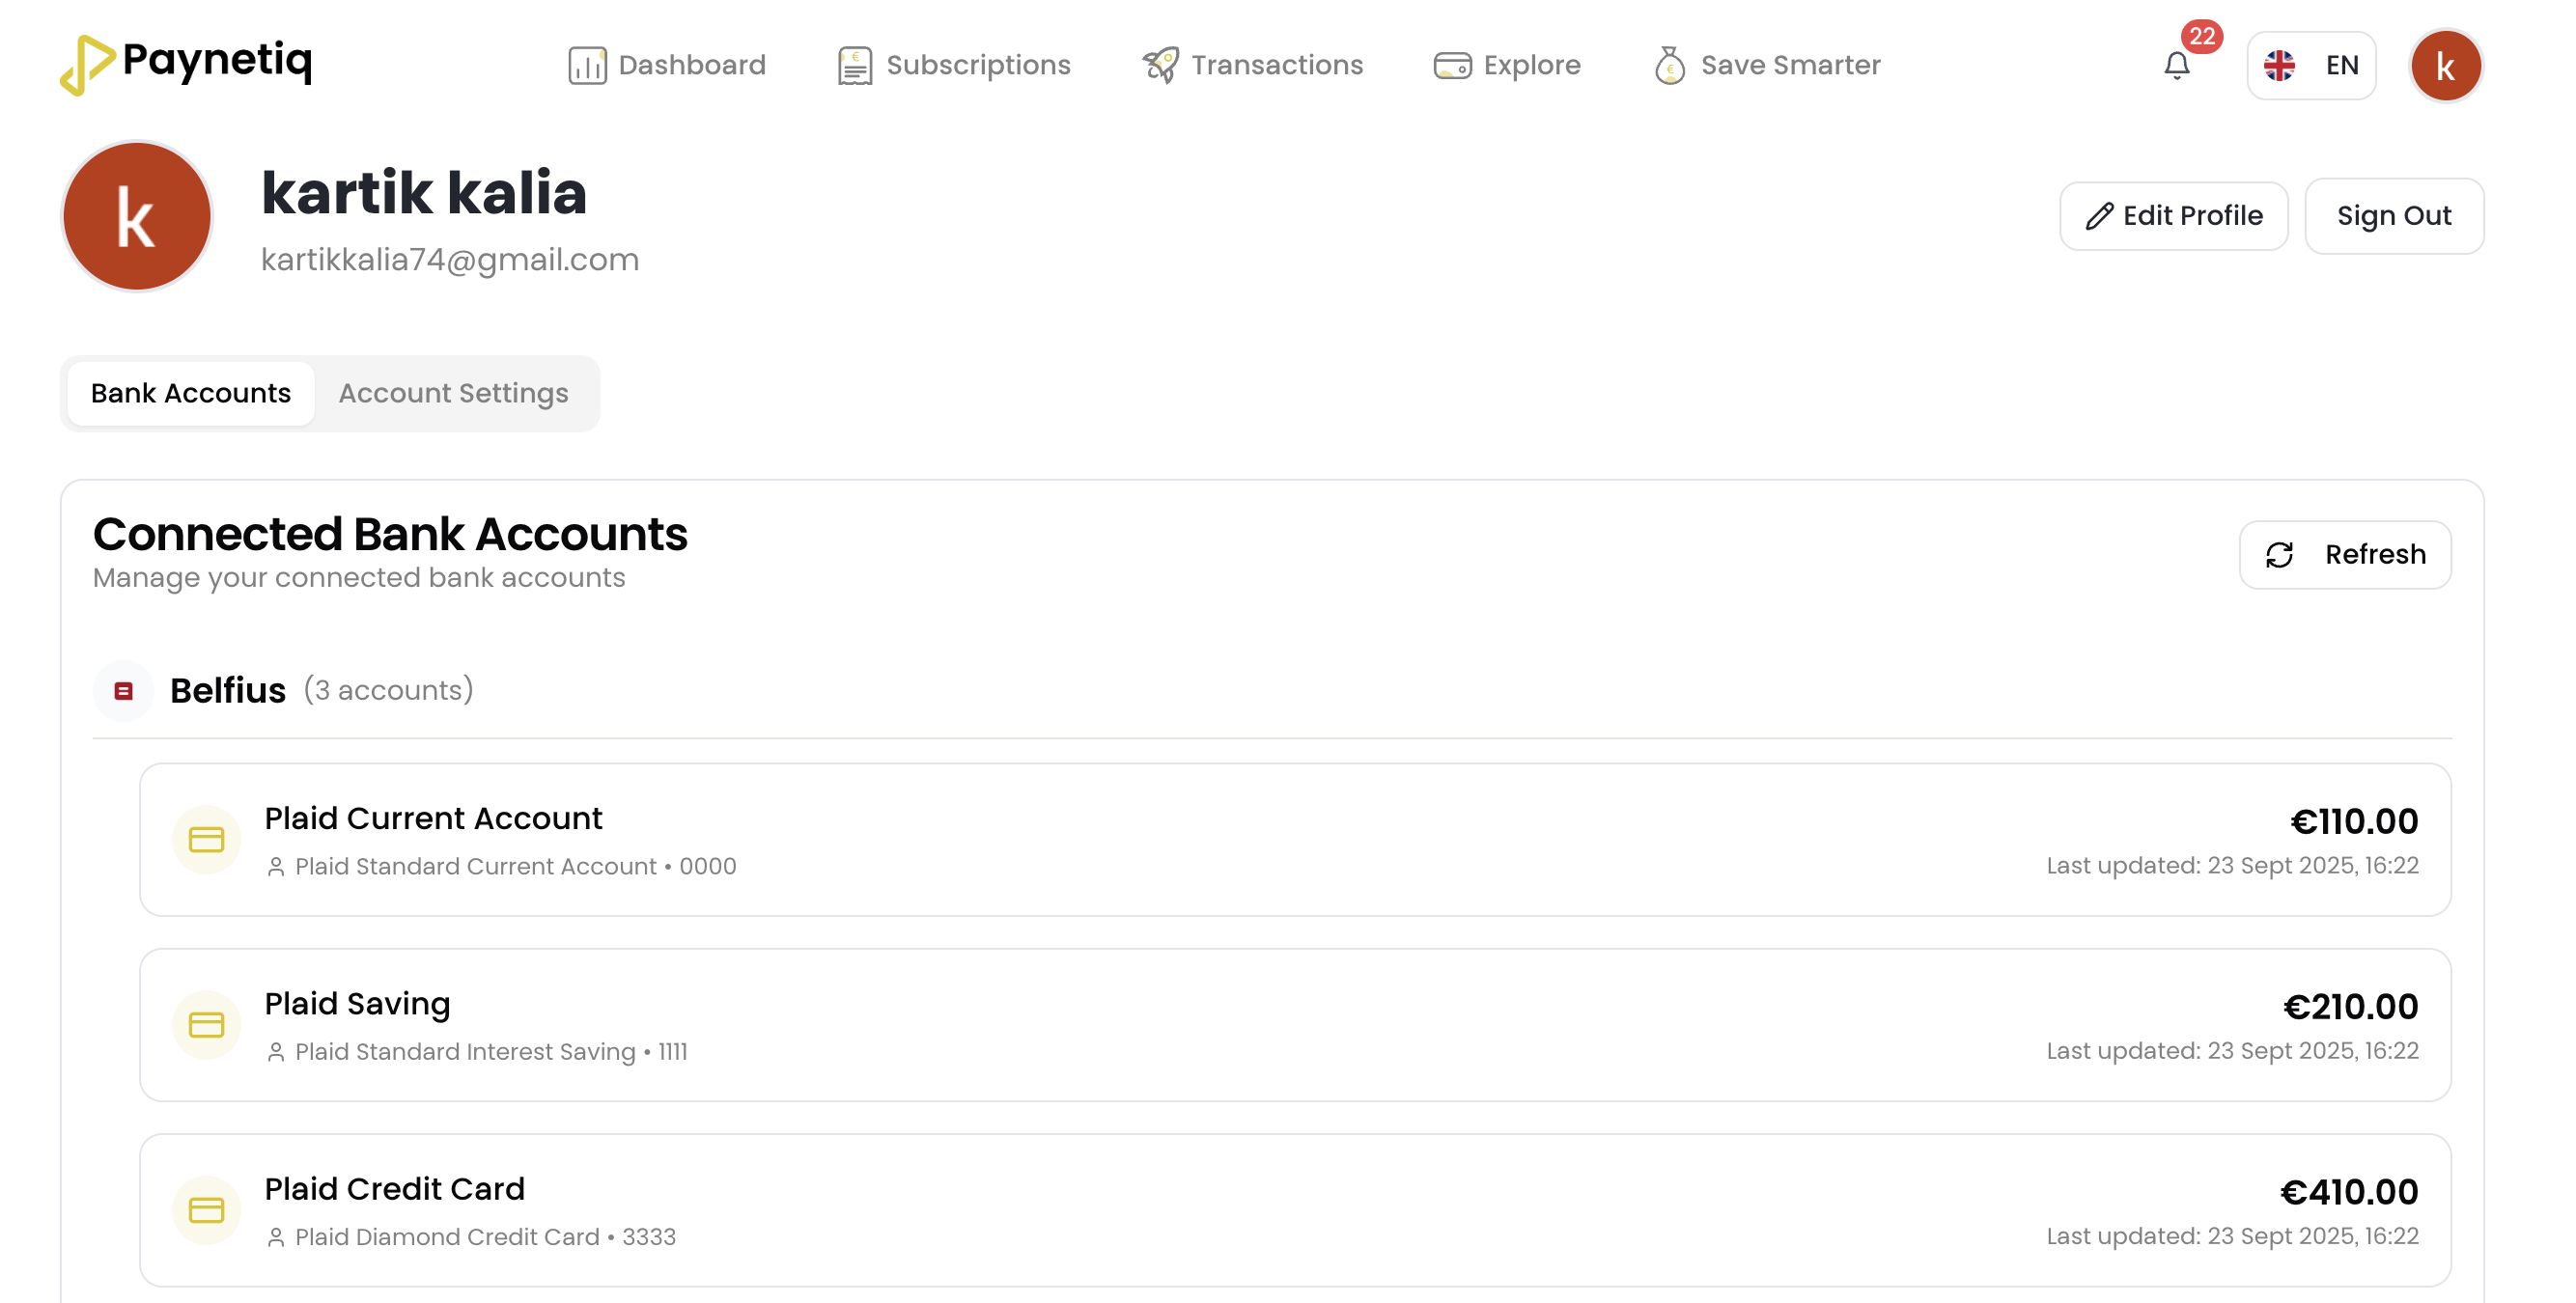Image resolution: width=2576 pixels, height=1303 pixels.
Task: Click the Plaid Current Account card icon
Action: coord(206,840)
